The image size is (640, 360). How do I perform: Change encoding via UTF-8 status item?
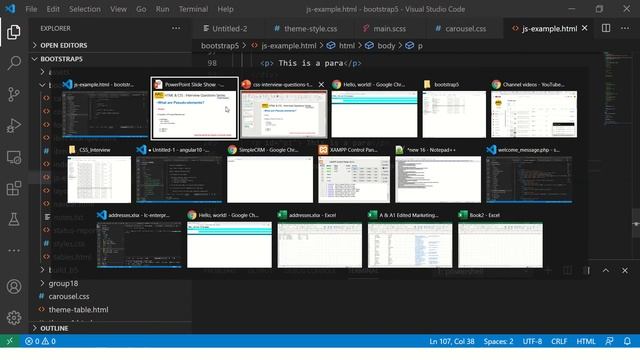pos(532,341)
